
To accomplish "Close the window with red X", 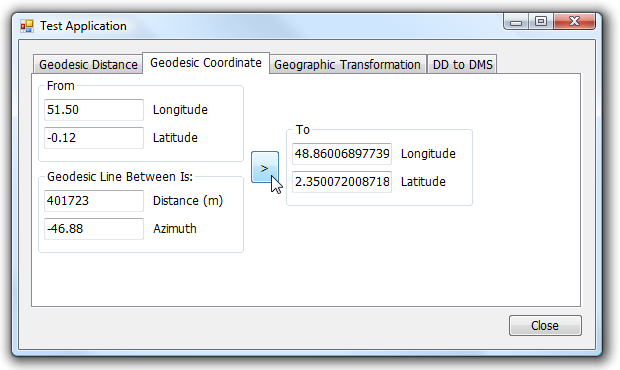I will click(x=575, y=21).
